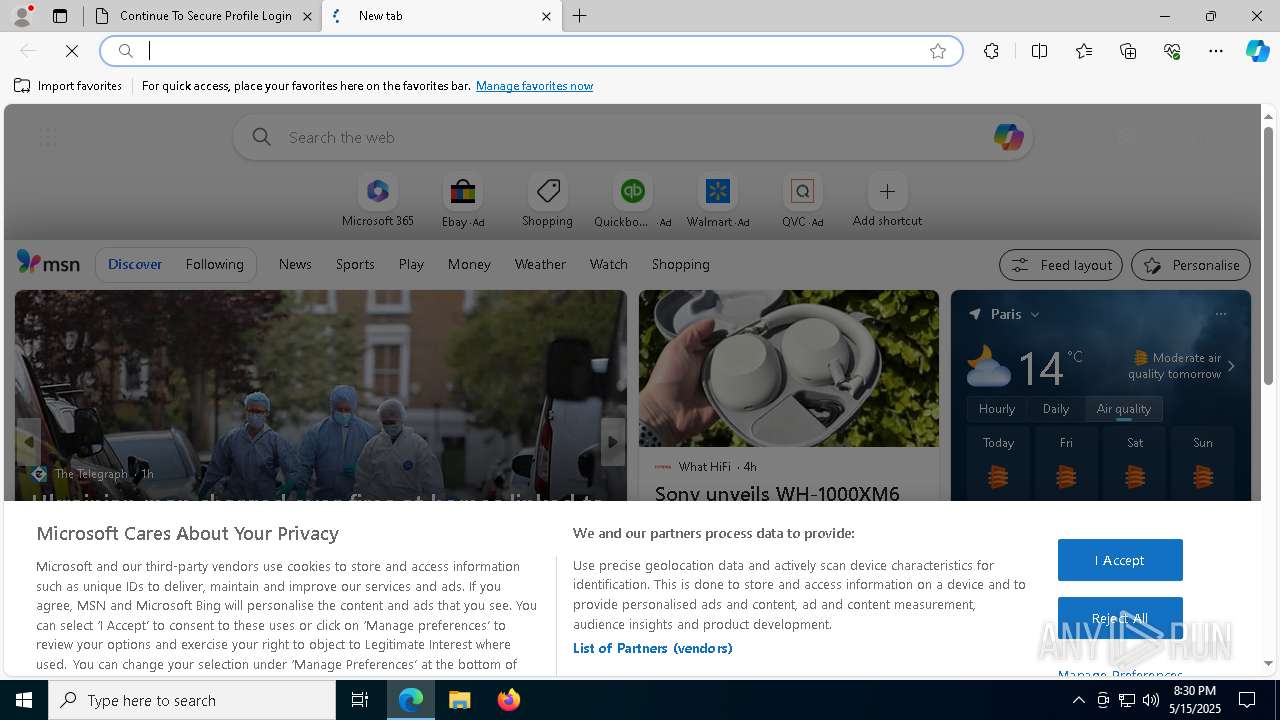Open the Walmart ad shortcut
Image resolution: width=1280 pixels, height=720 pixels.
tap(718, 201)
